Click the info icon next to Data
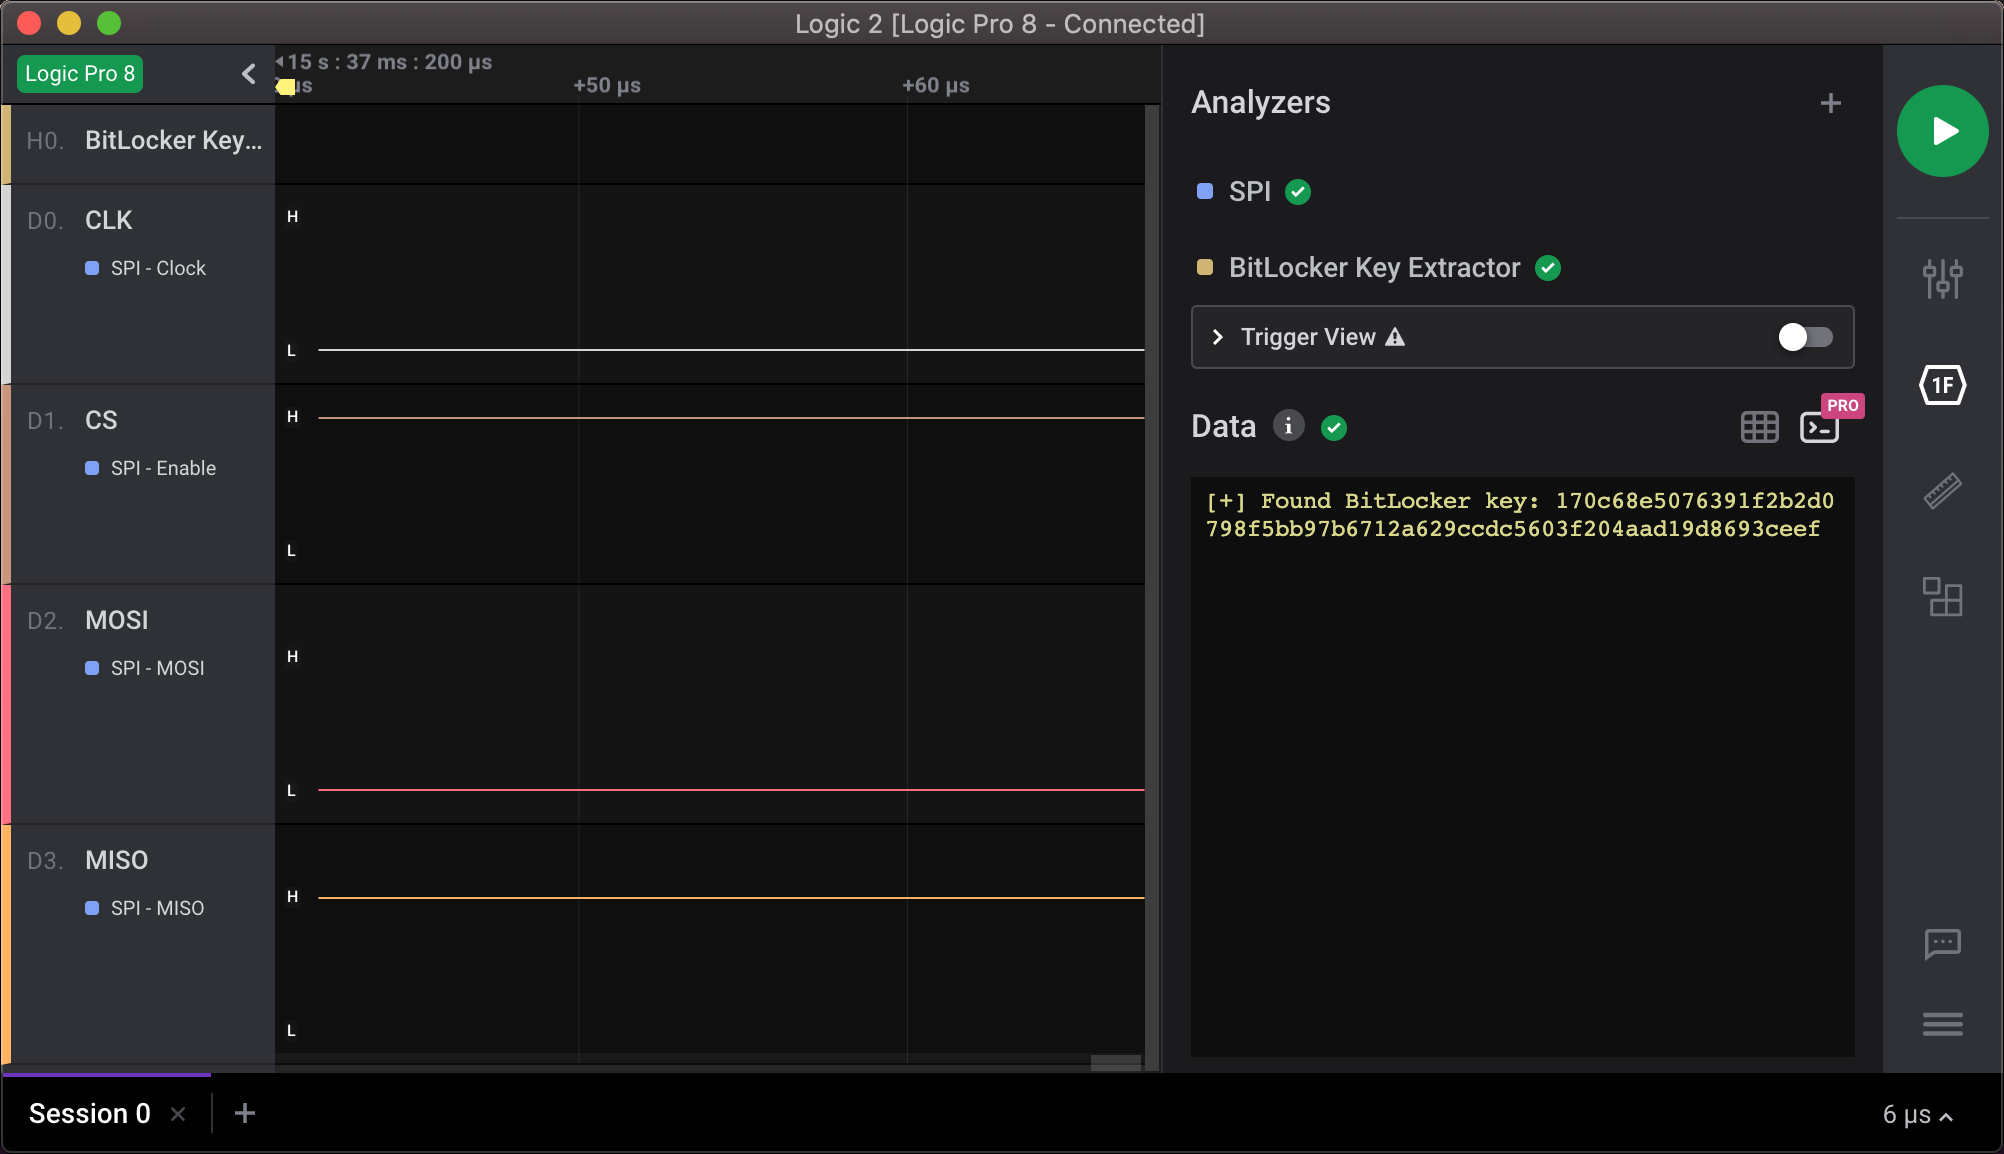 (1284, 426)
